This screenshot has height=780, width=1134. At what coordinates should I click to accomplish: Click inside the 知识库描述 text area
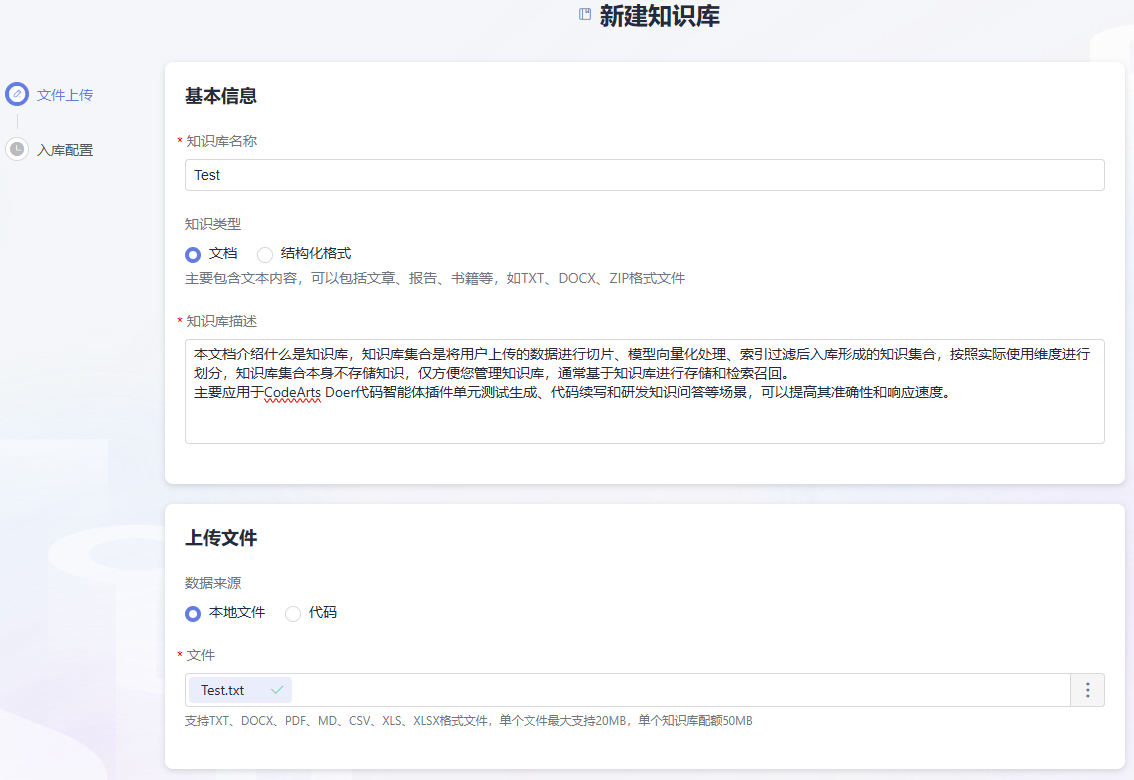point(644,420)
